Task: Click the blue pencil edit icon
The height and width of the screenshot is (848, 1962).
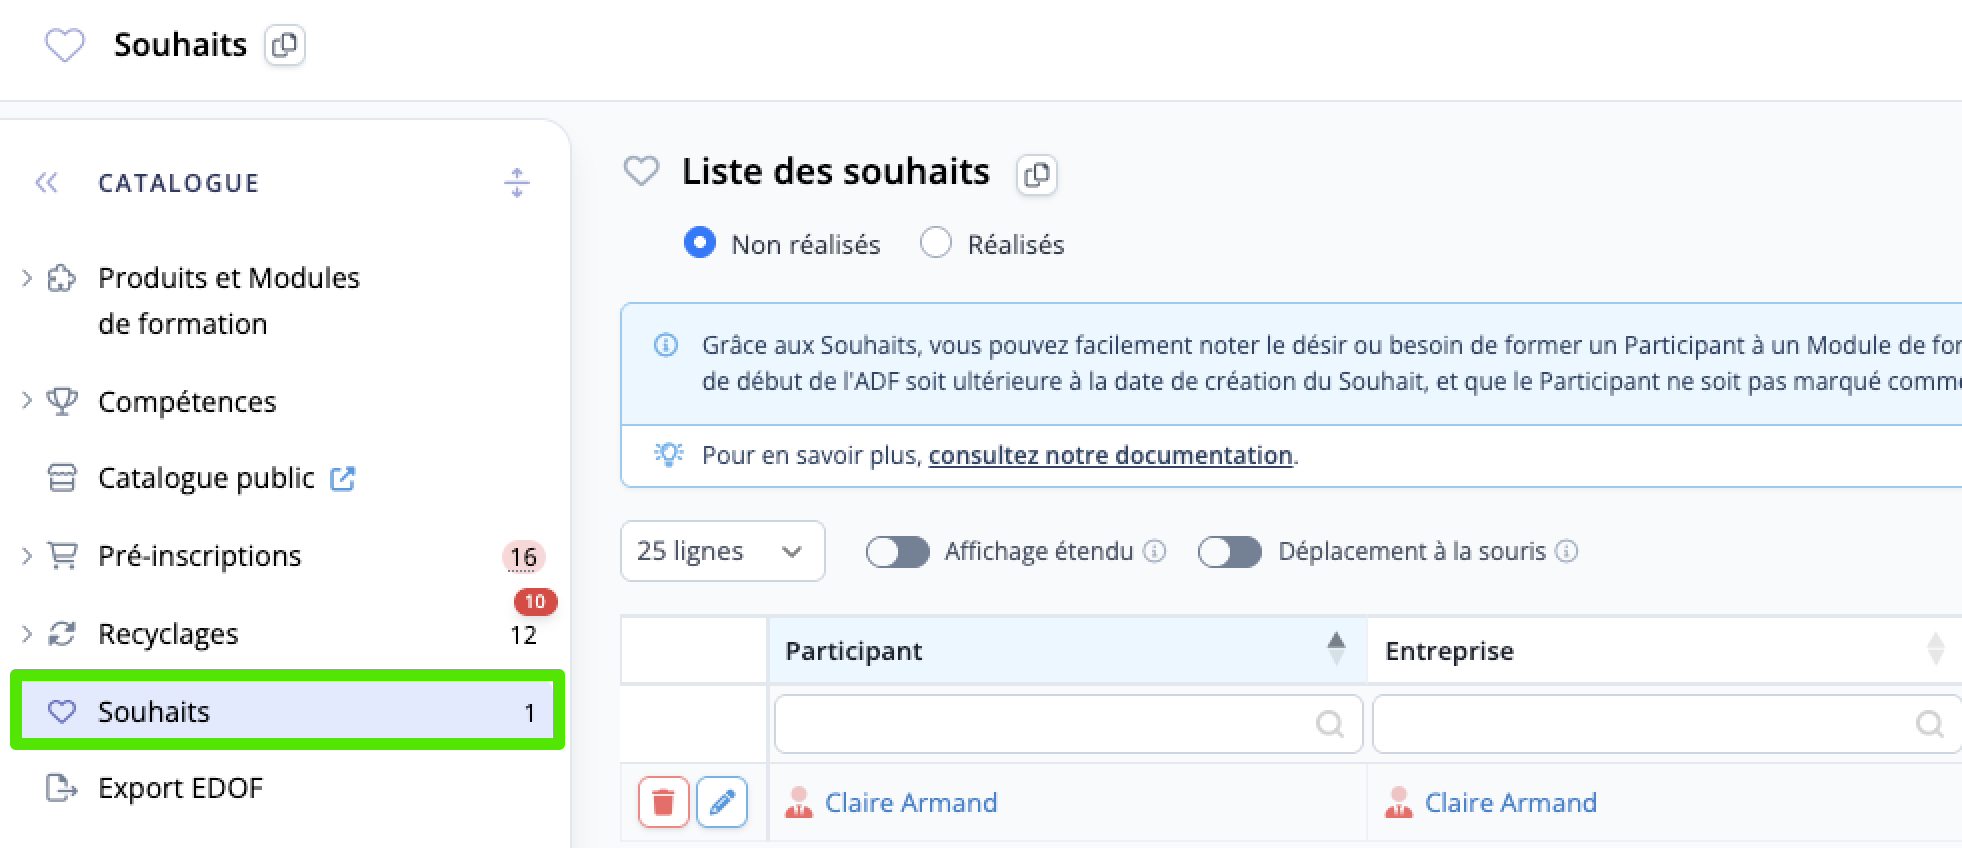Action: pyautogui.click(x=722, y=802)
